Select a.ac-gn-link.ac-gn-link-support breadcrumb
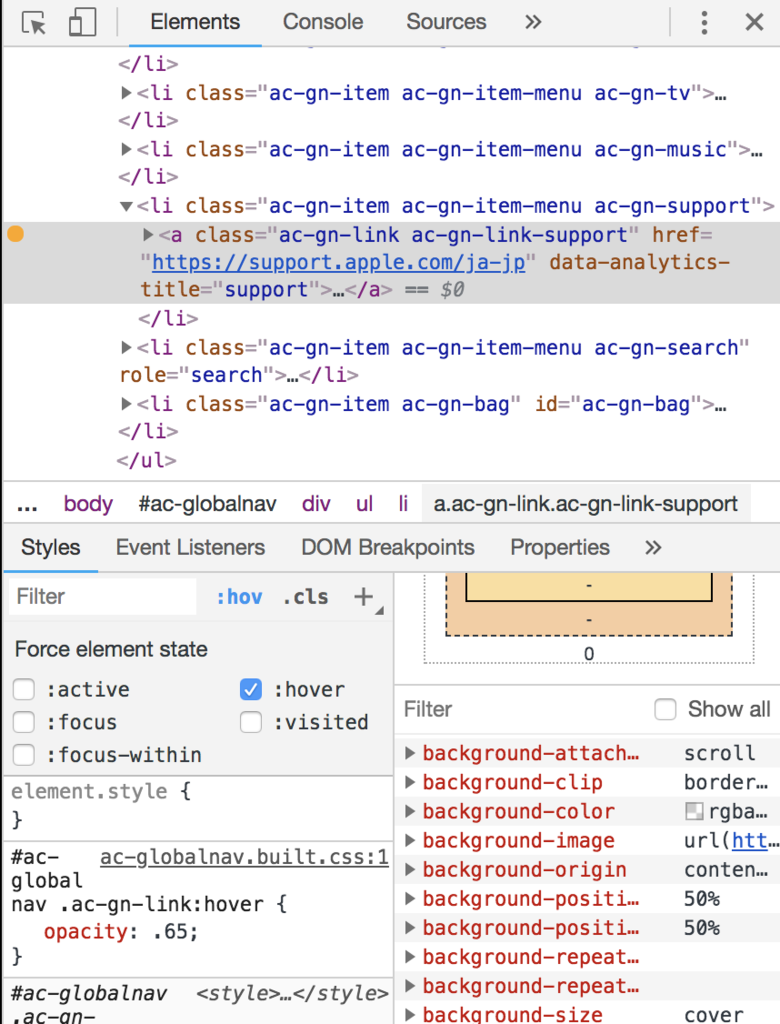This screenshot has height=1024, width=780. [x=586, y=504]
